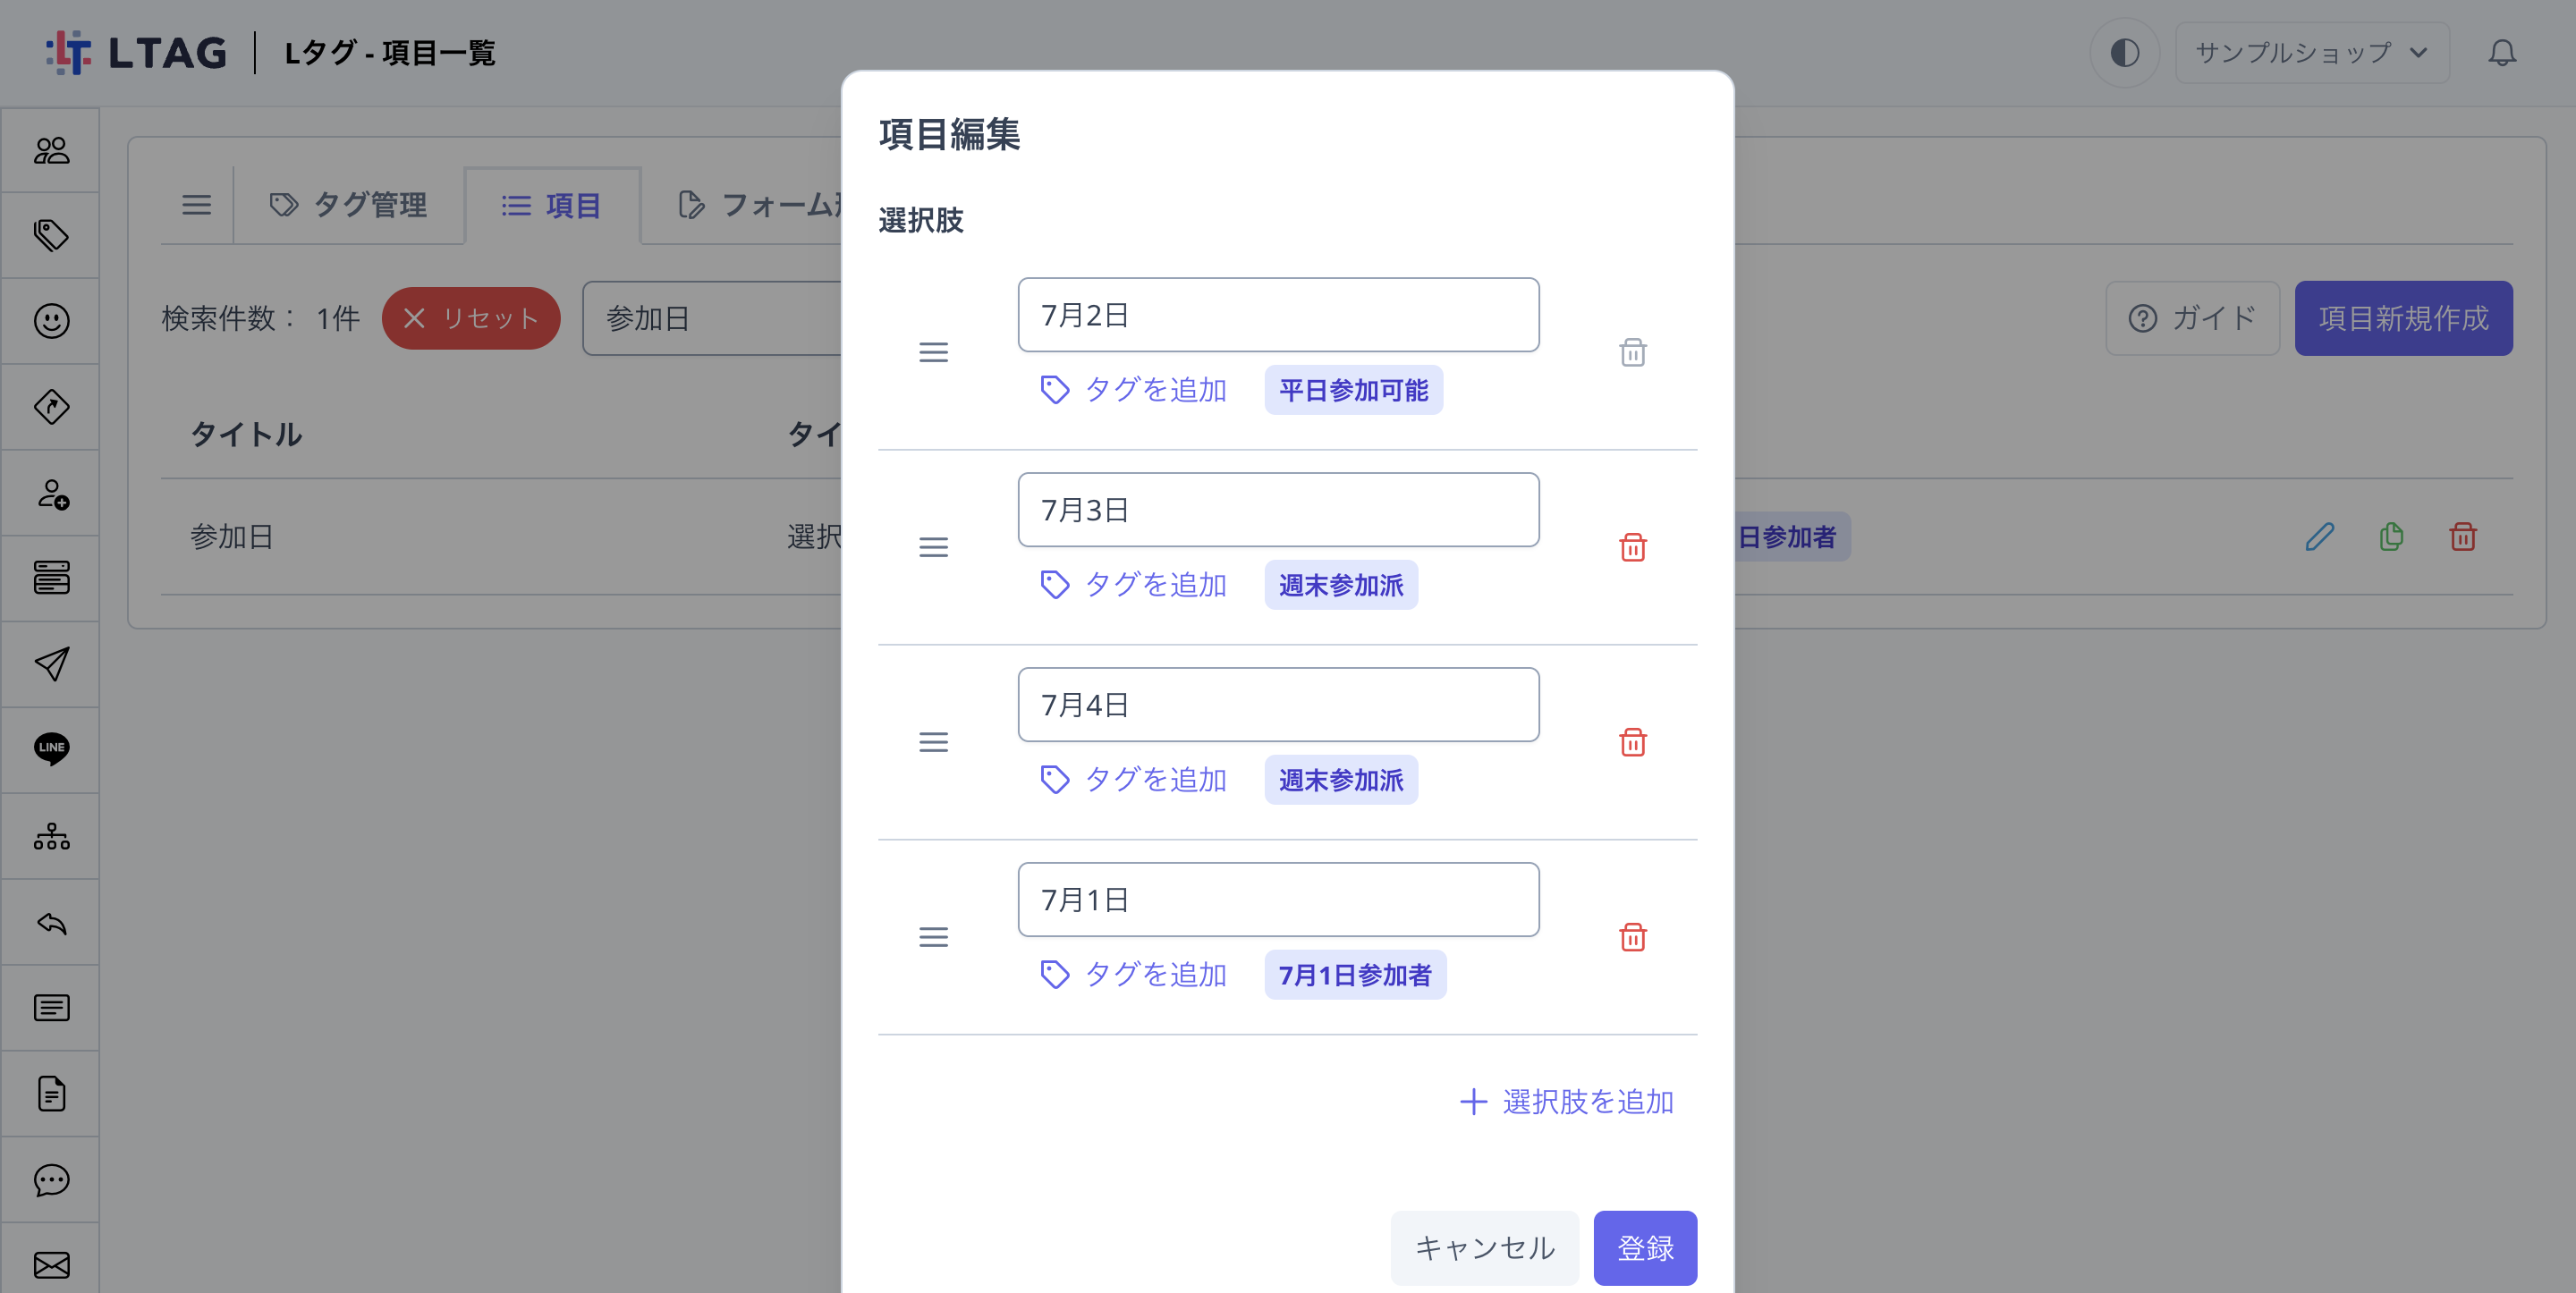2576x1293 pixels.
Task: Open the chat bubble sidebar icon
Action: (x=51, y=1180)
